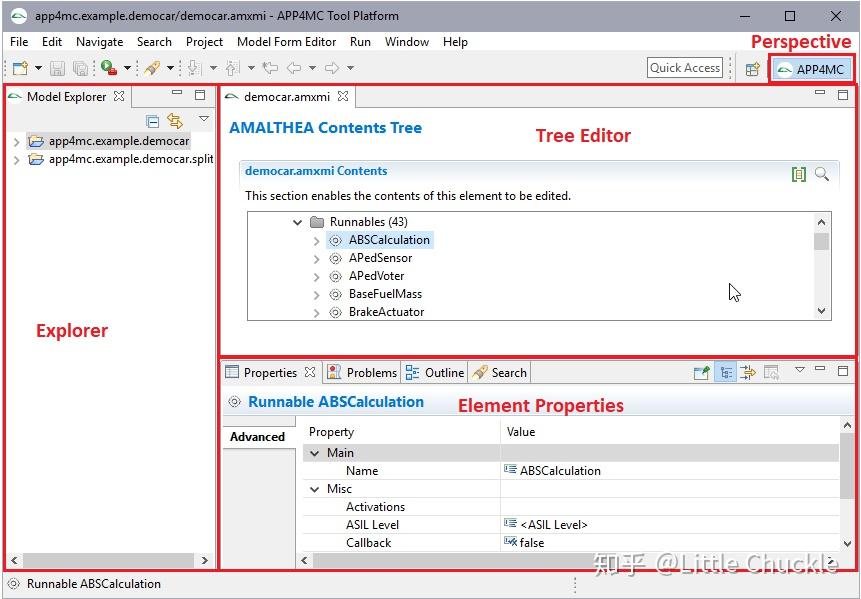
Task: Collapse the Runnables tree node
Action: point(297,221)
